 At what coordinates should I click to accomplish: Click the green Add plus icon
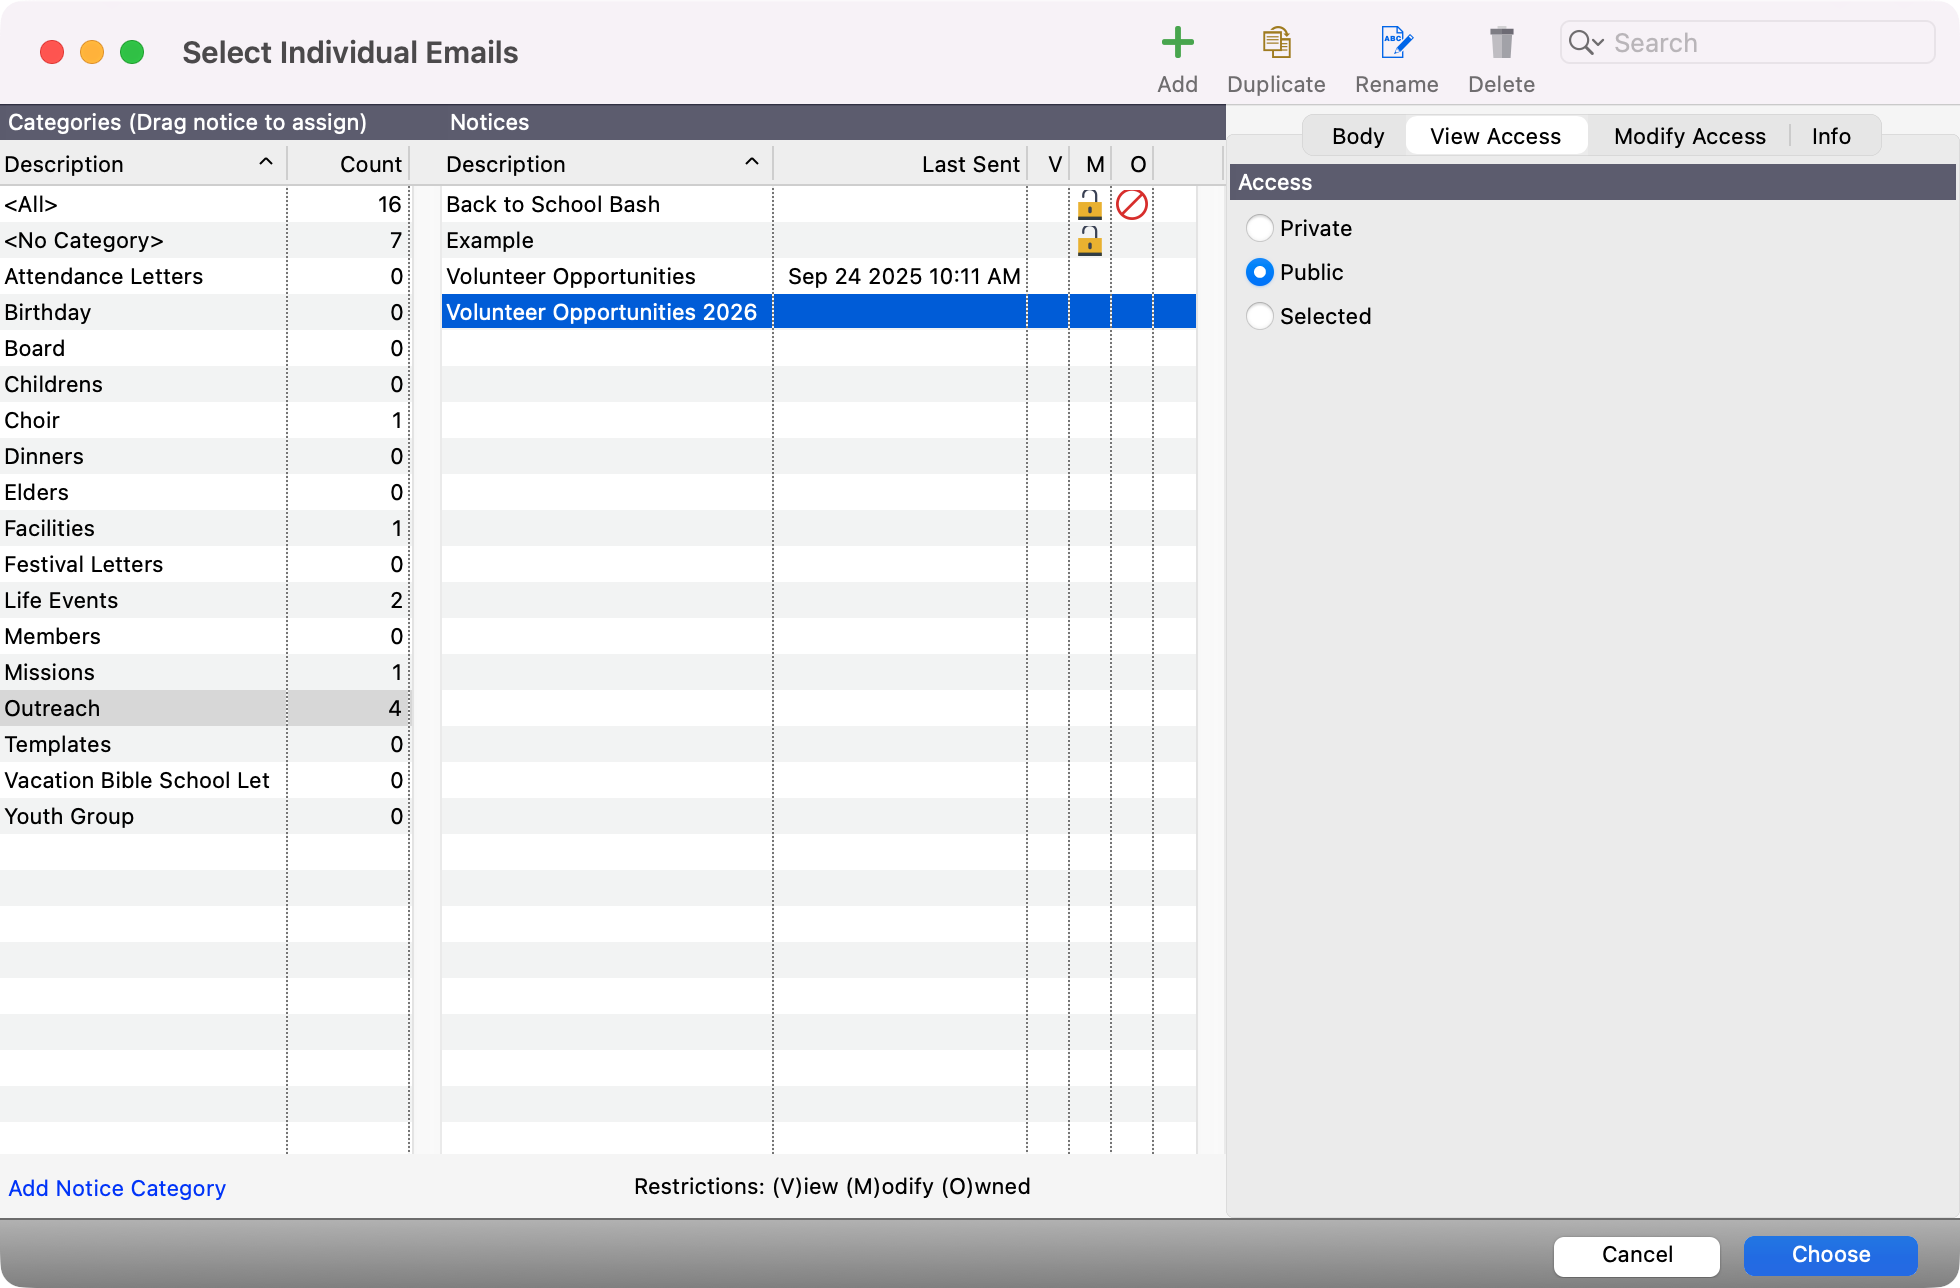pos(1177,43)
